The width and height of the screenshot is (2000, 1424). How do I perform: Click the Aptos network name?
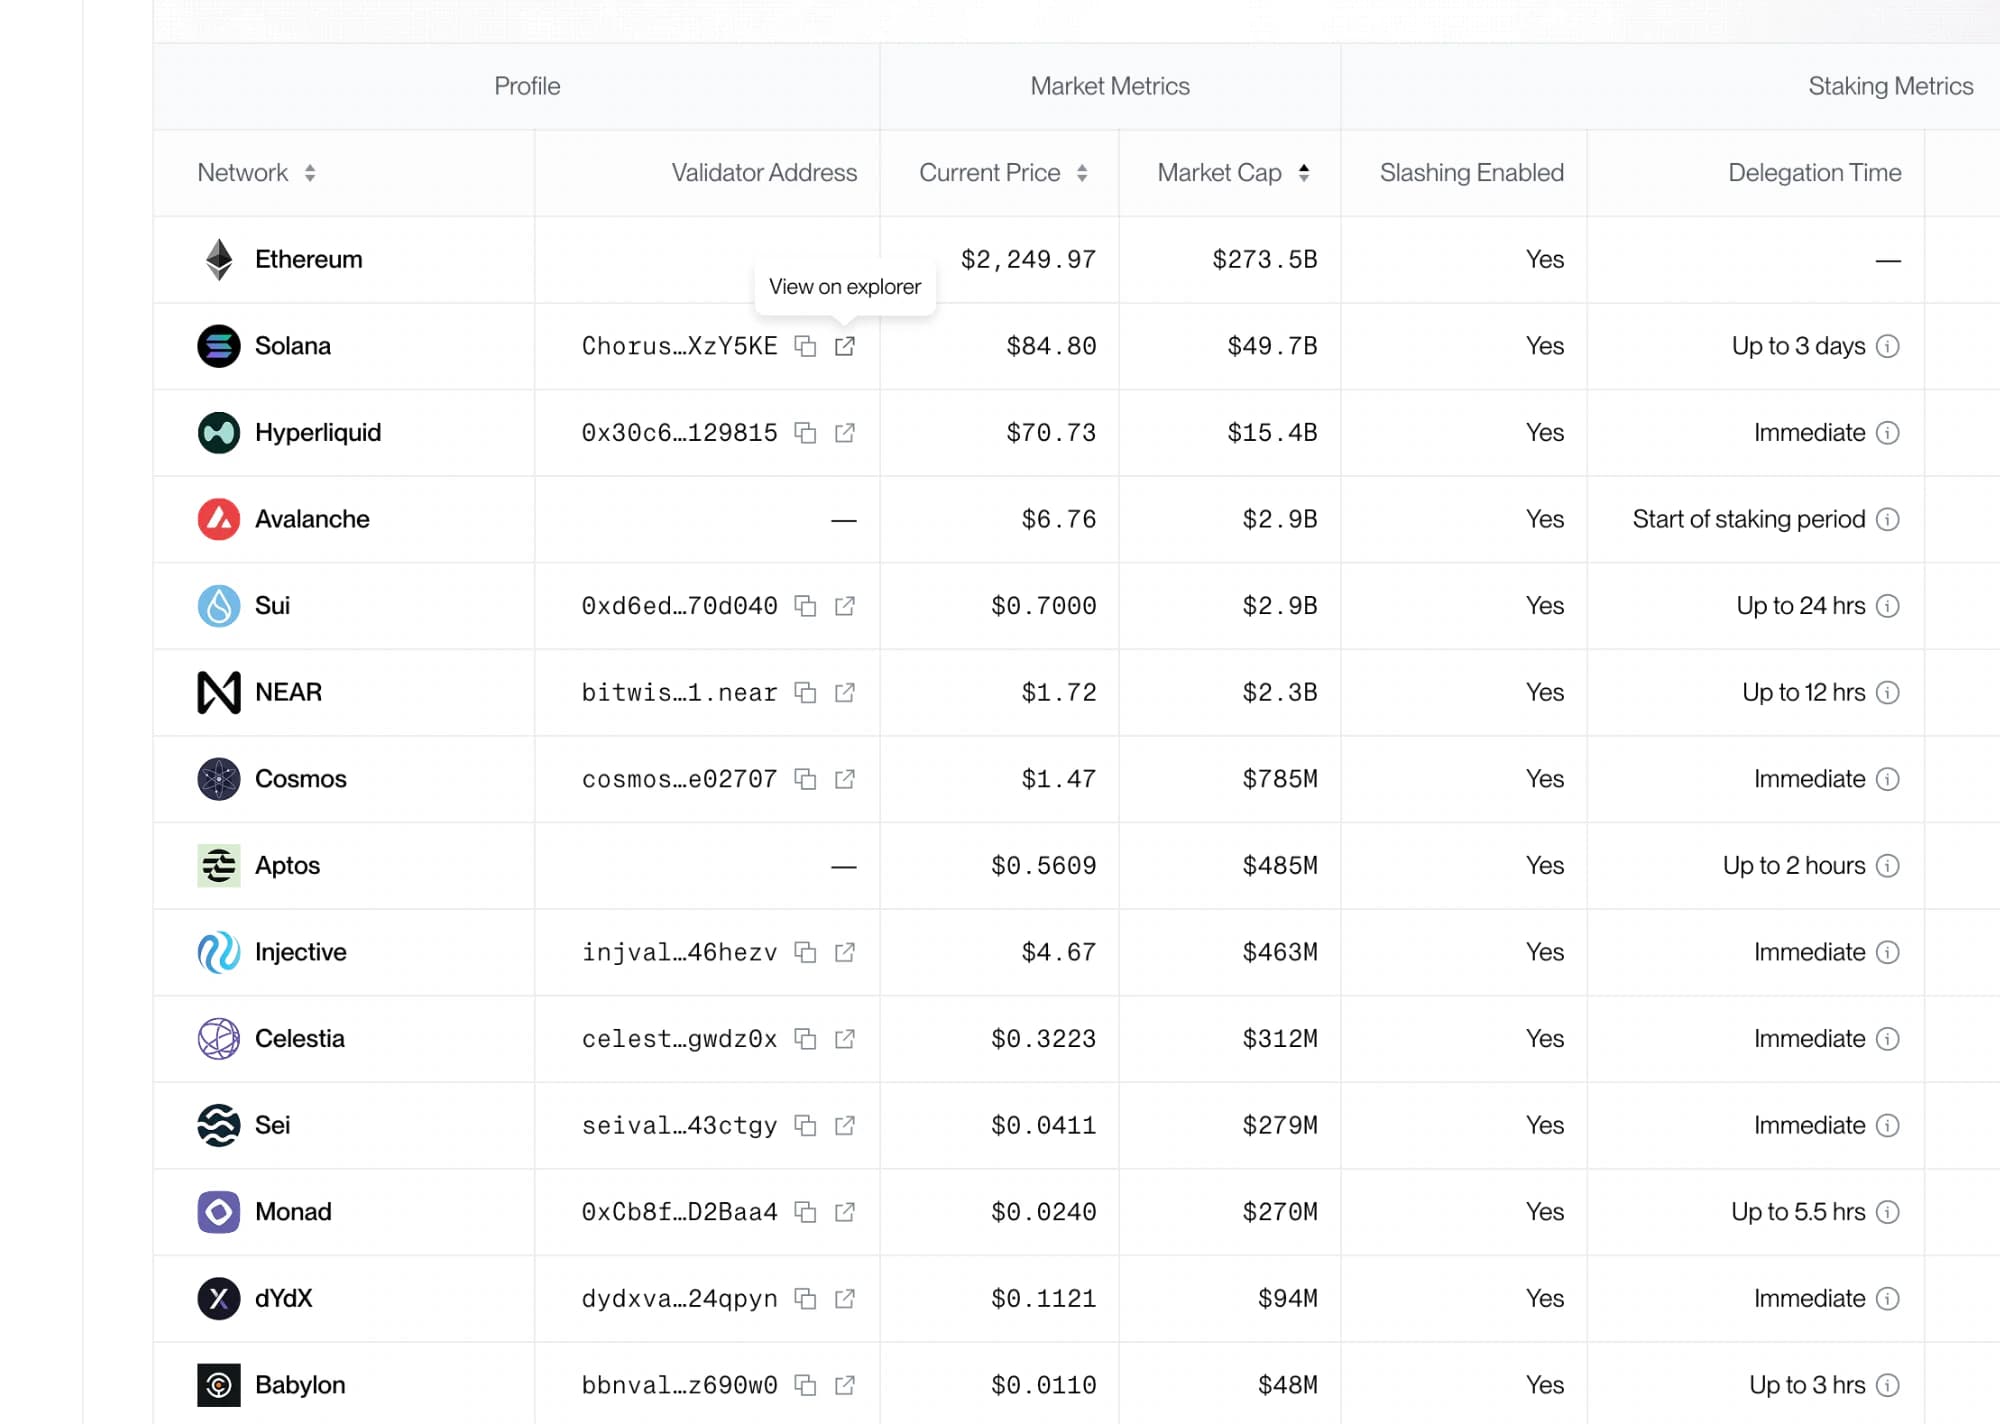[287, 866]
